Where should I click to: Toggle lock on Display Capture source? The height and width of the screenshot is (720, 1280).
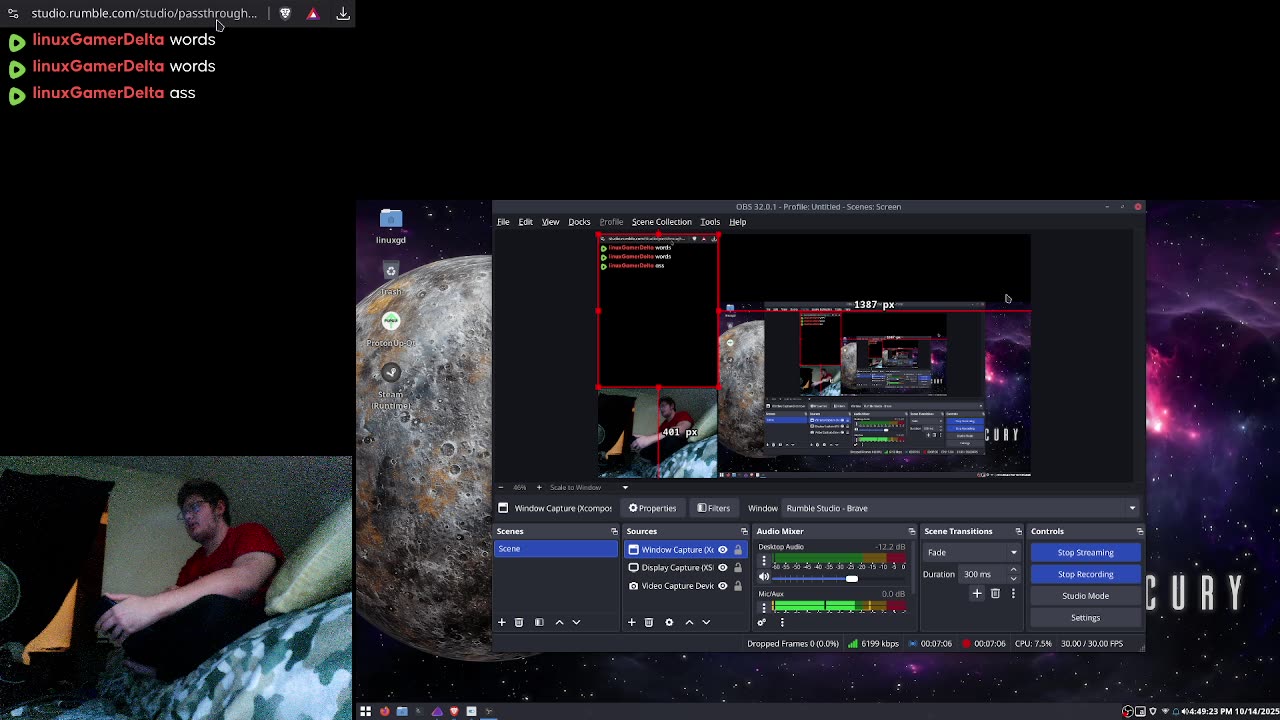tap(738, 568)
